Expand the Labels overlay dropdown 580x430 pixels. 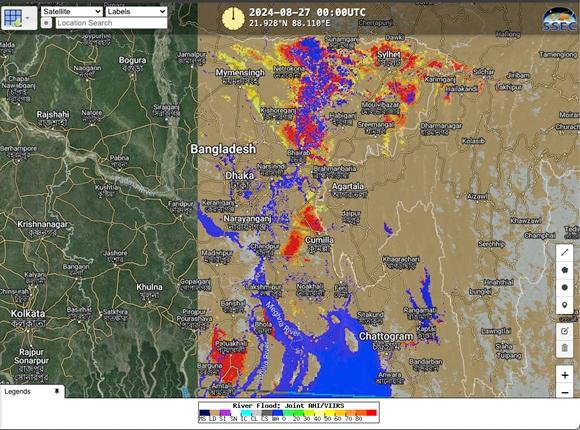click(x=136, y=11)
